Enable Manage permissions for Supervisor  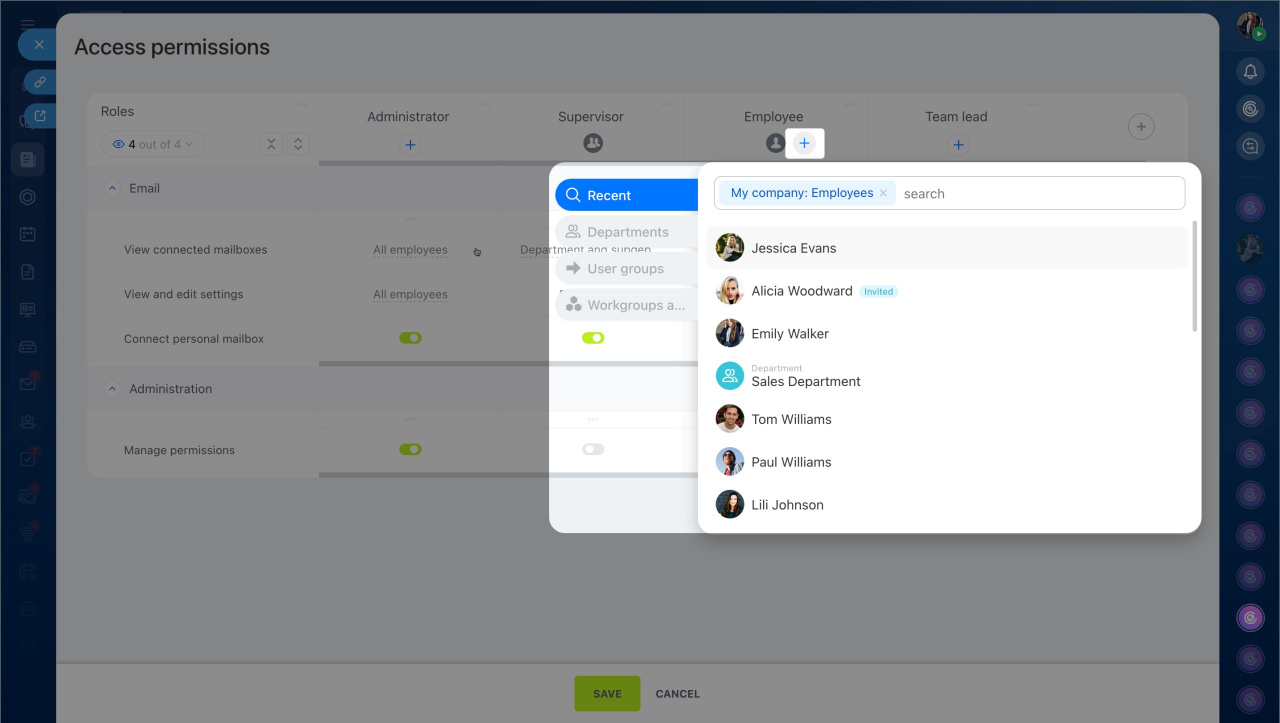pyautogui.click(x=593, y=450)
